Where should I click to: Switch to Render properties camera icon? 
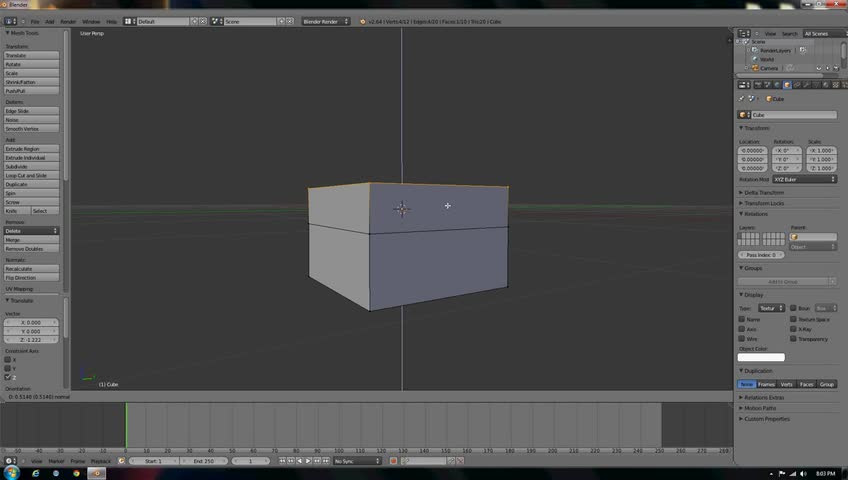758,85
